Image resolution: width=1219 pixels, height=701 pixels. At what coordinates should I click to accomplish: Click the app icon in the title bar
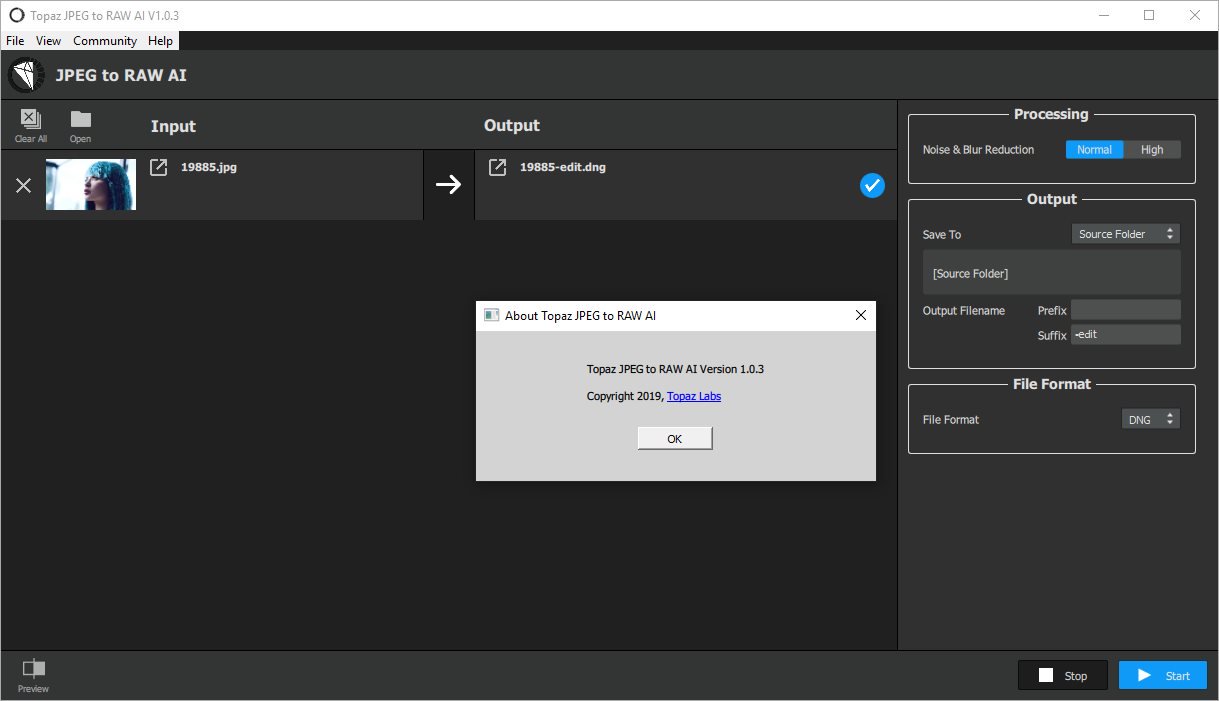tap(16, 16)
